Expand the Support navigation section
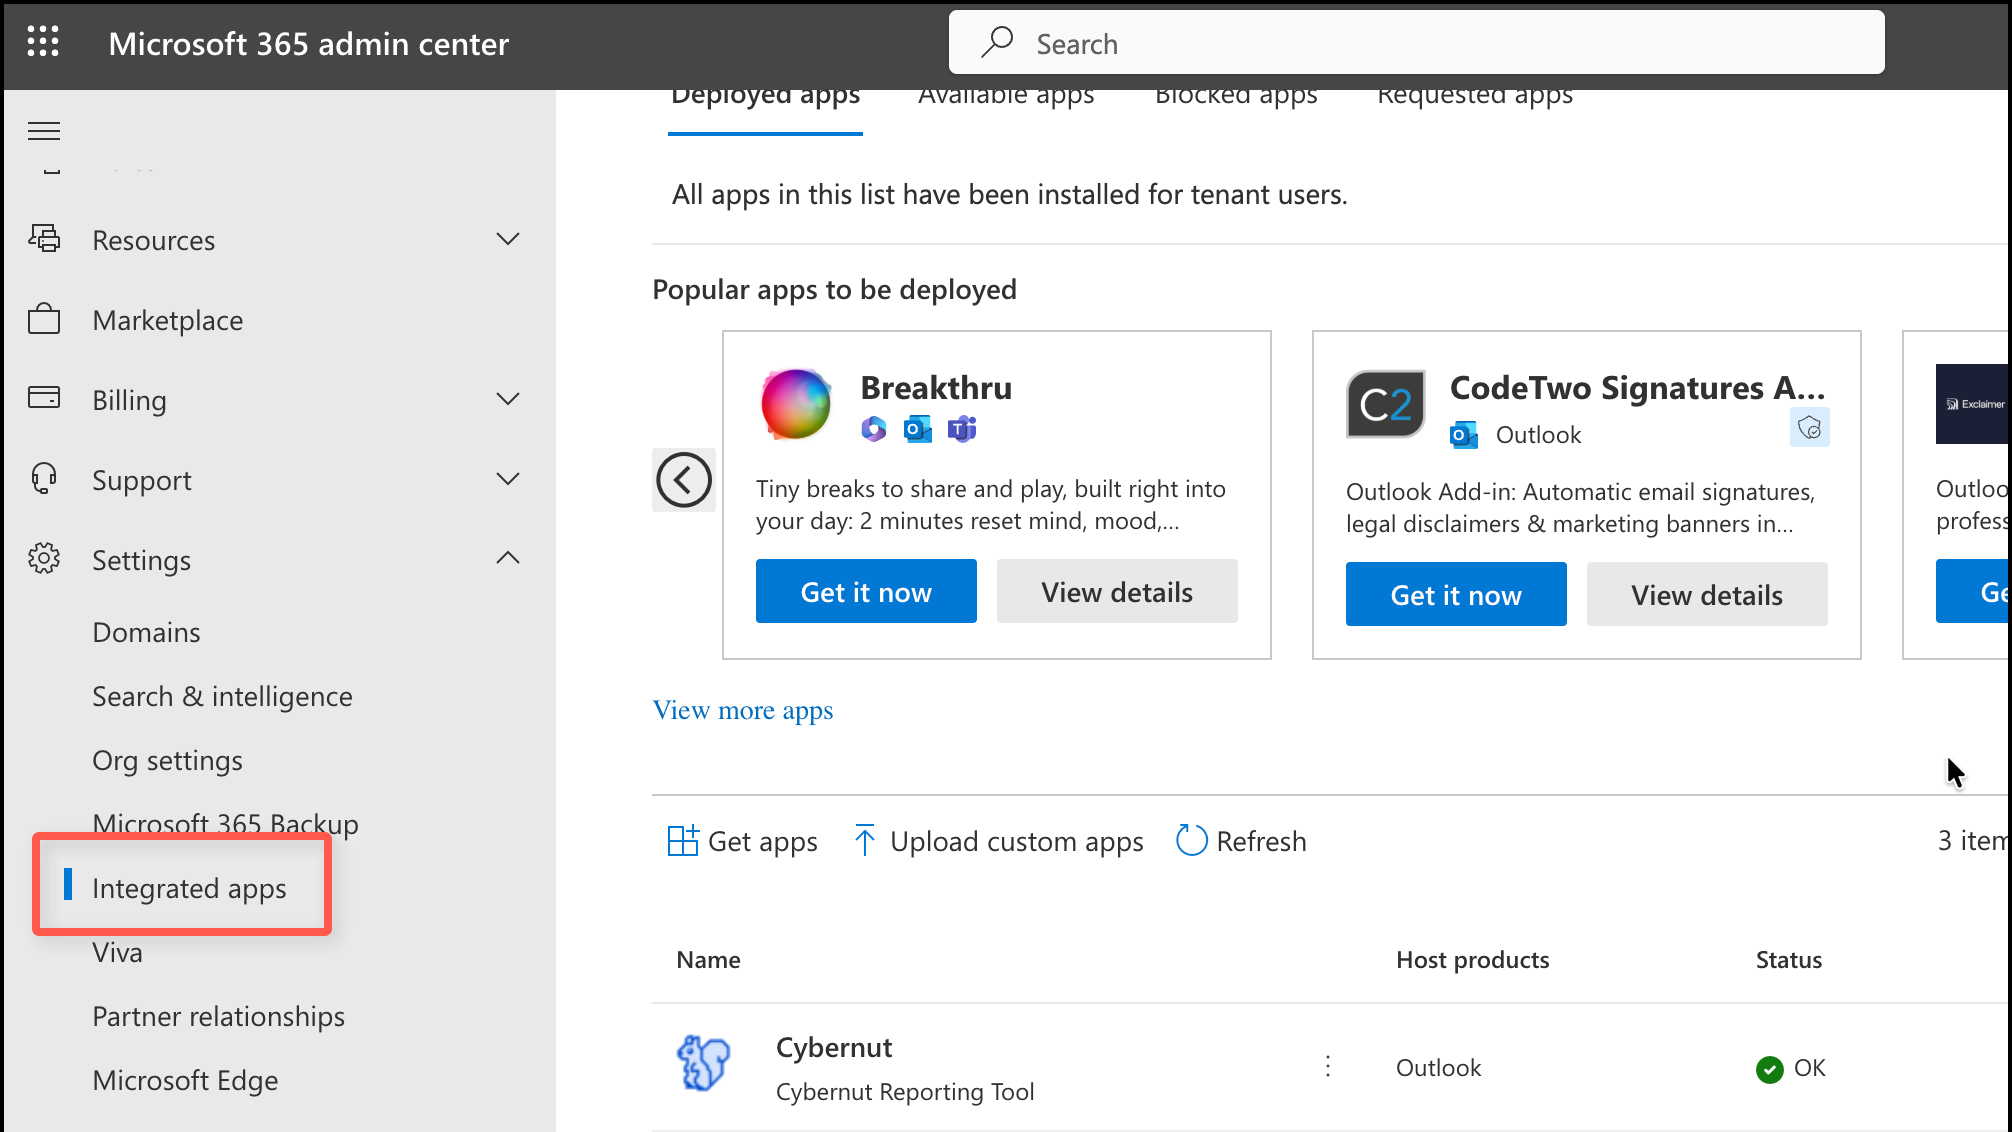 [x=508, y=479]
